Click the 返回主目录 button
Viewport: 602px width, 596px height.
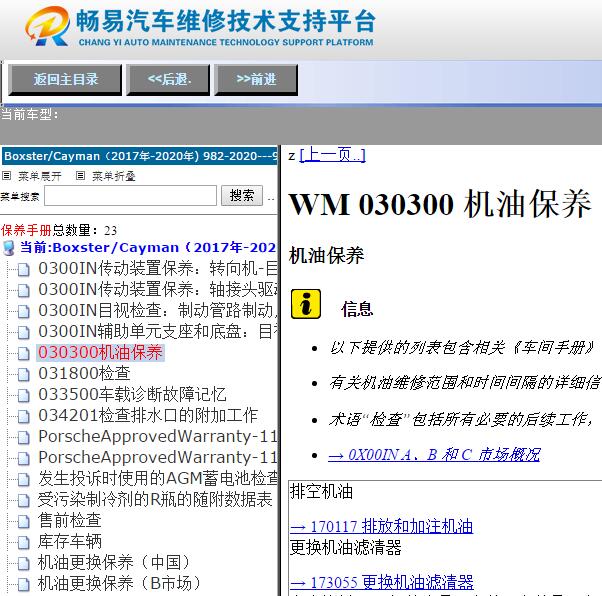pos(65,79)
